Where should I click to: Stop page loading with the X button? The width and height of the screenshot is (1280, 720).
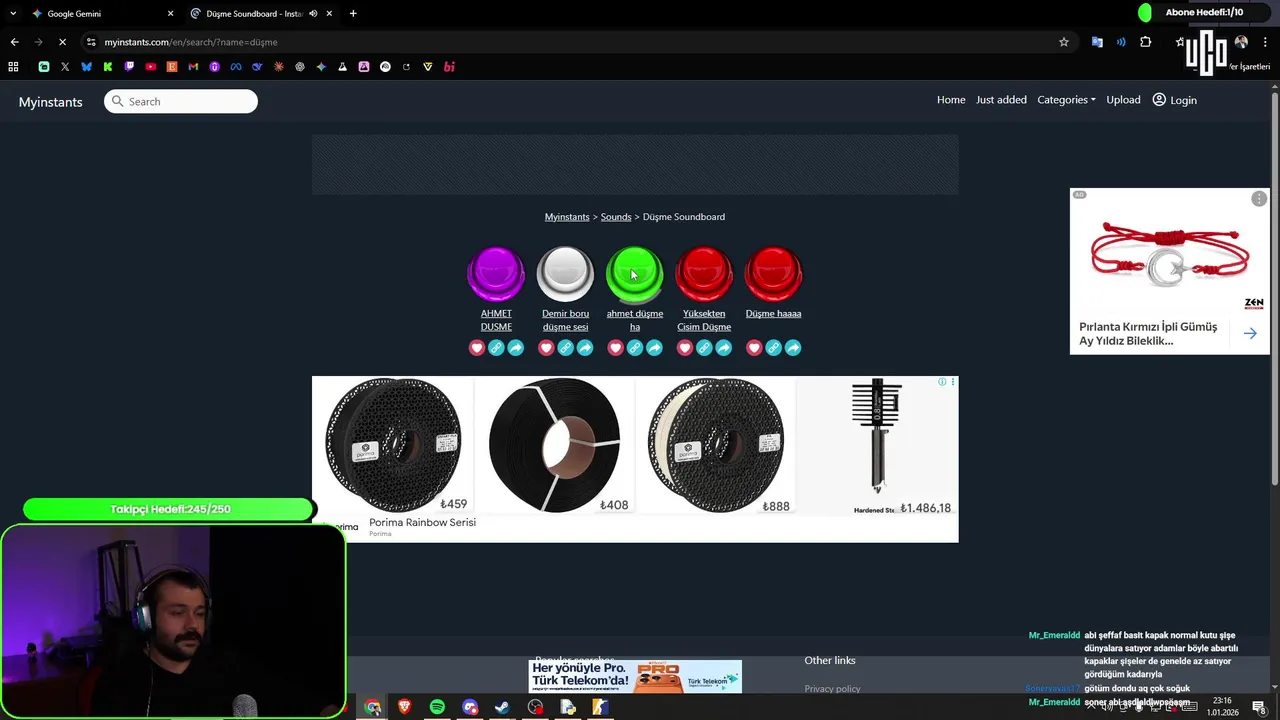62,42
